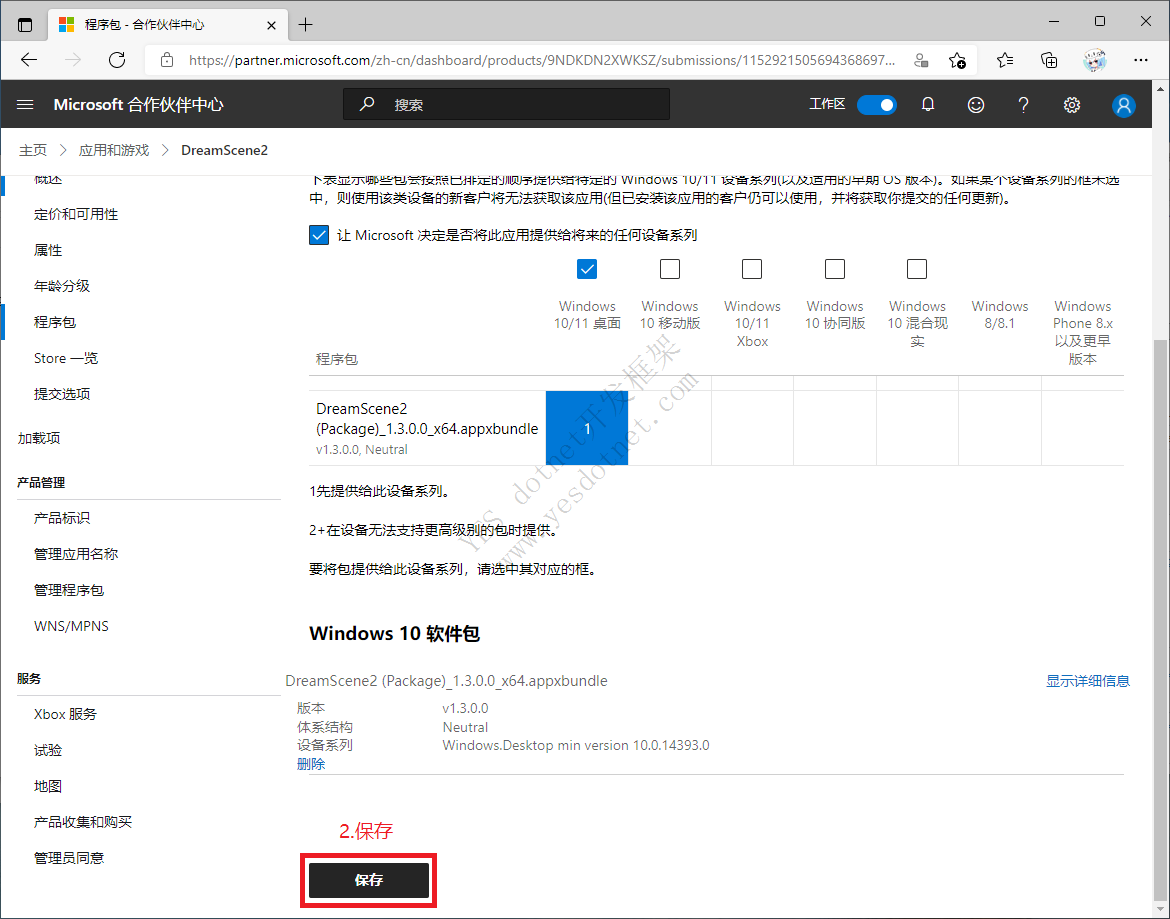
Task: Open notifications bell
Action: click(927, 104)
